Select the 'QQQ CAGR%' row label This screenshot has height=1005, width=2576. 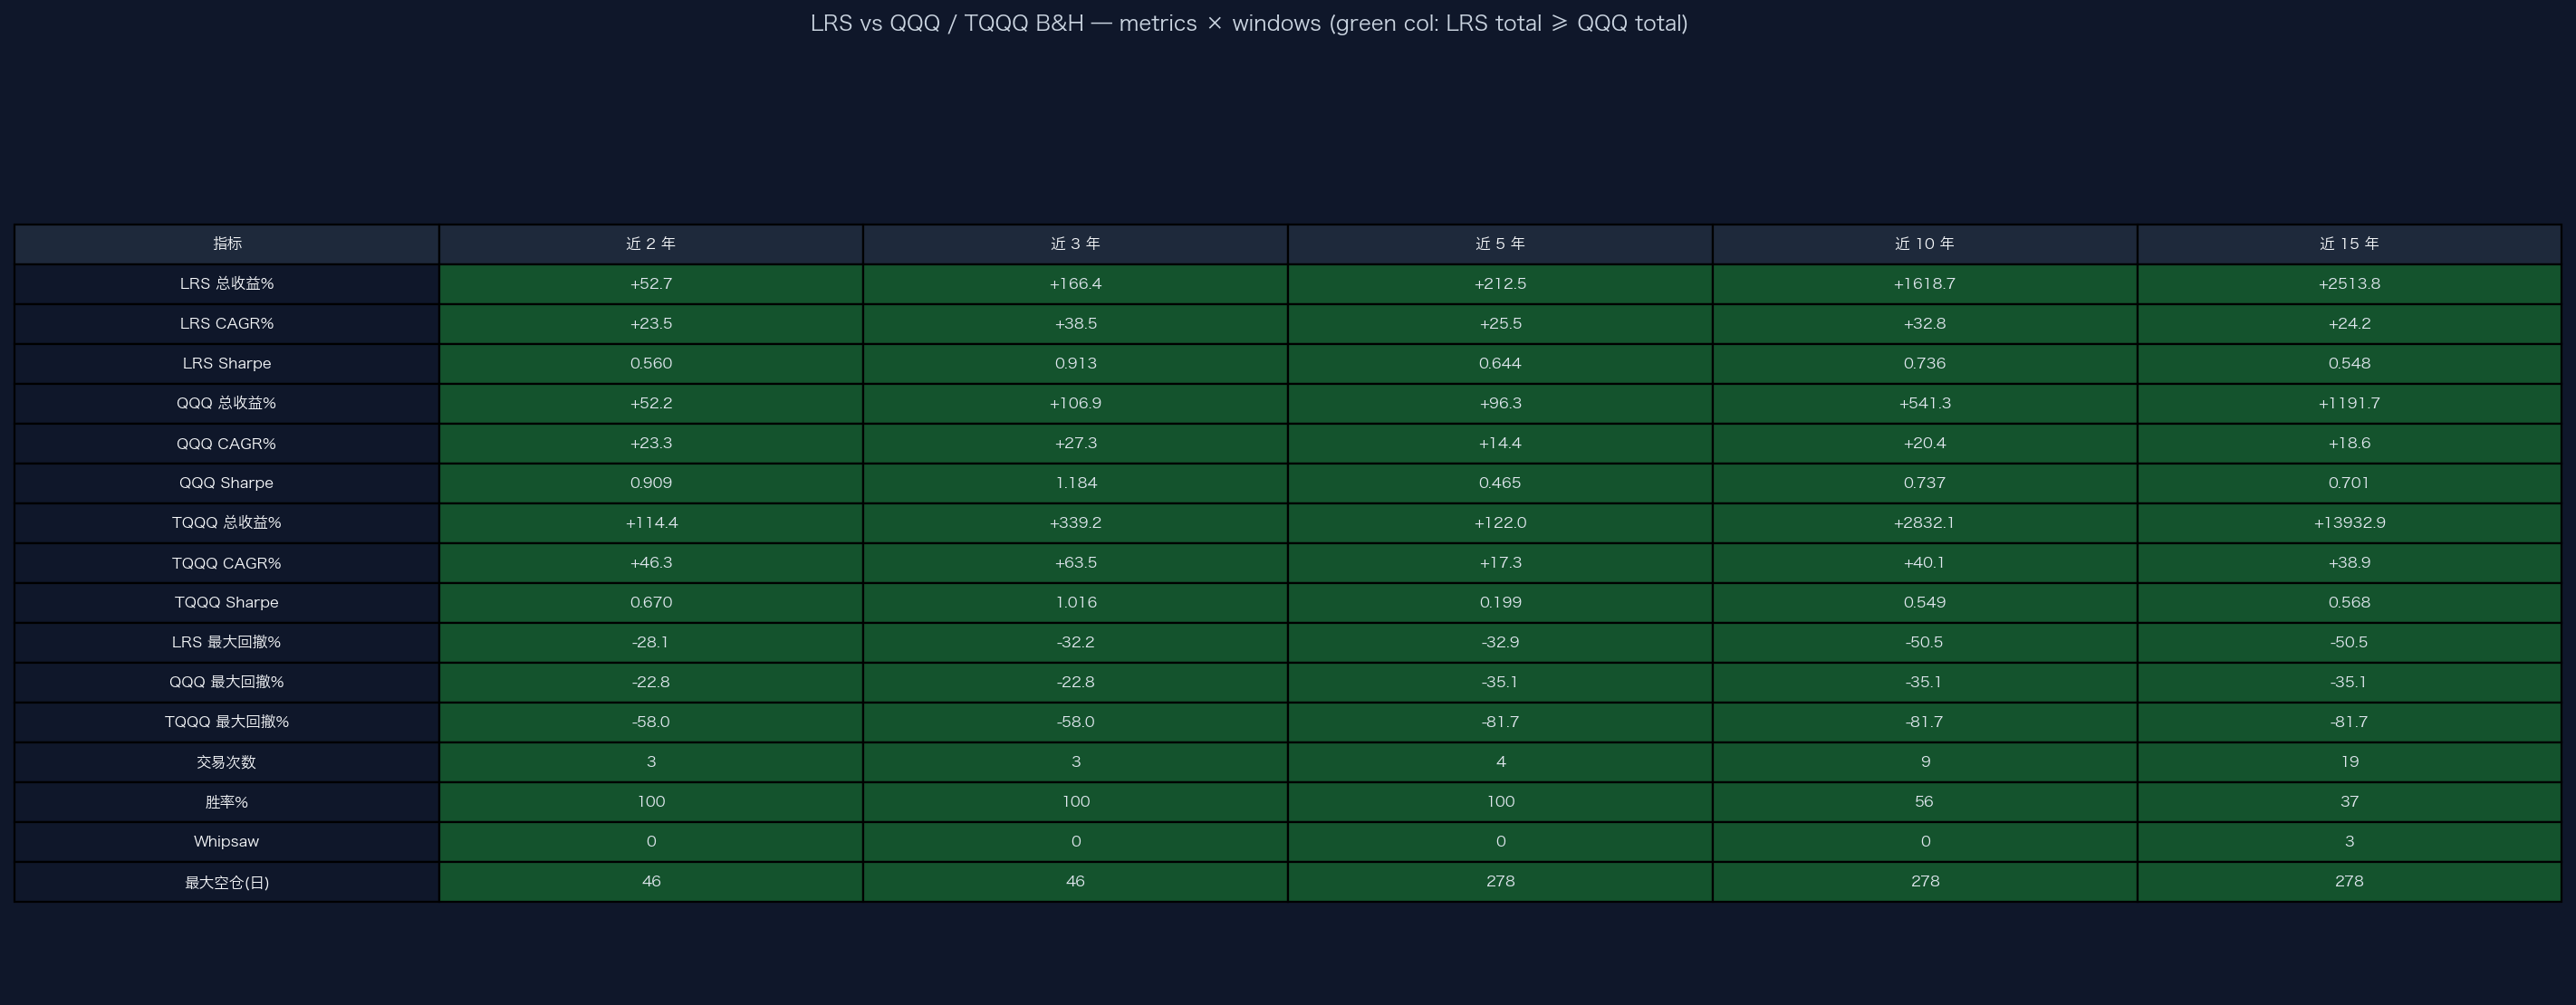227,443
